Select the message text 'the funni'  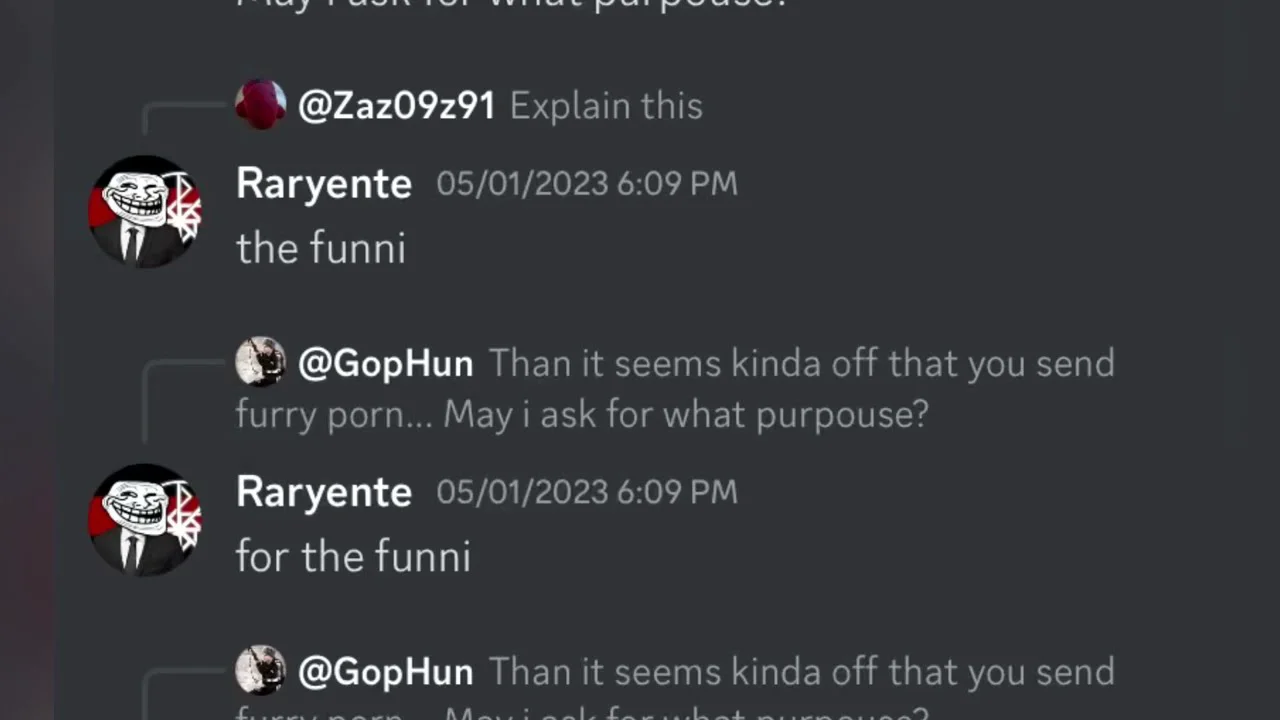[320, 248]
